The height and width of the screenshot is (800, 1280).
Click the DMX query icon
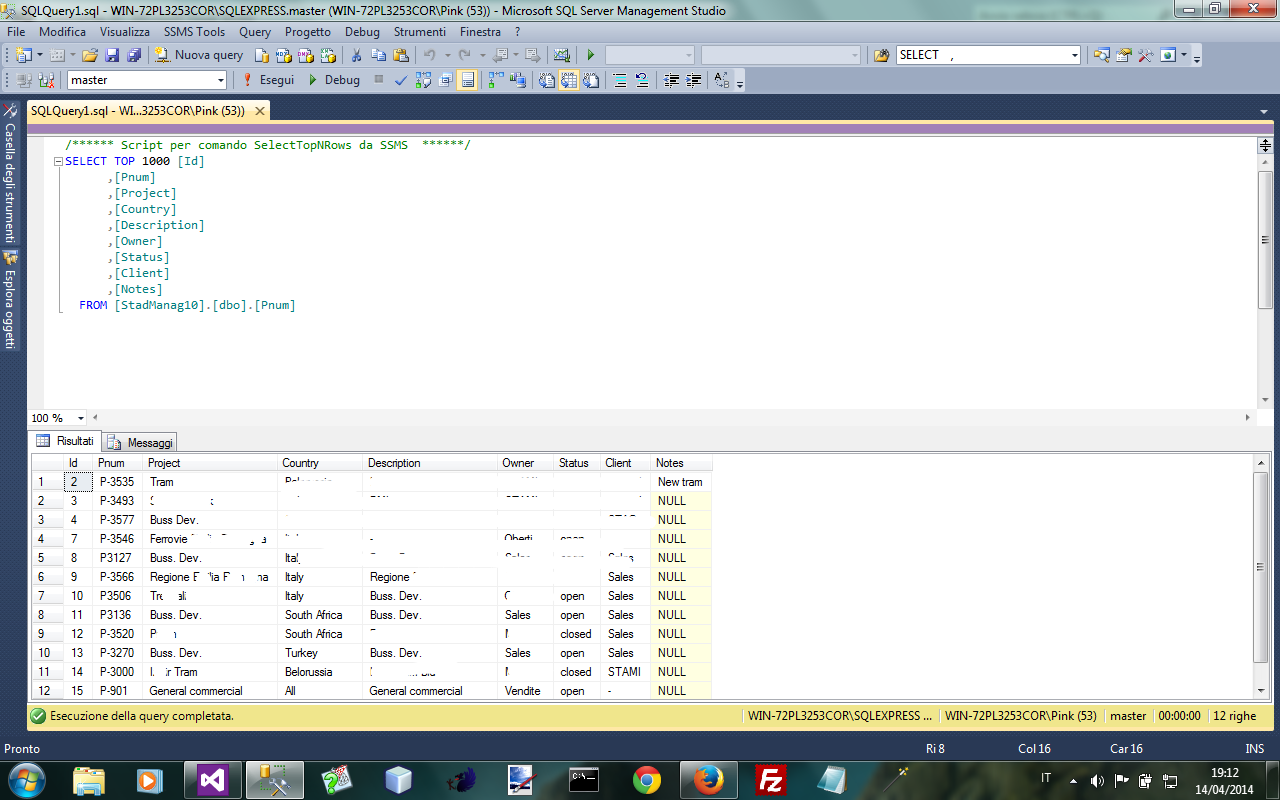305,55
